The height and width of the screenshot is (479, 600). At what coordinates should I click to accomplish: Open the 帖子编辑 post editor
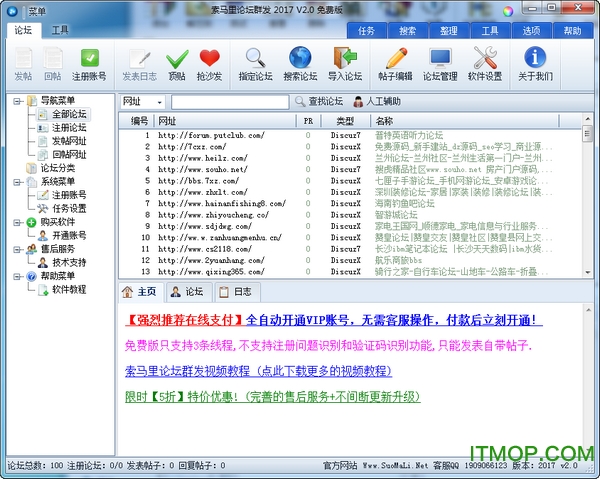tap(395, 64)
